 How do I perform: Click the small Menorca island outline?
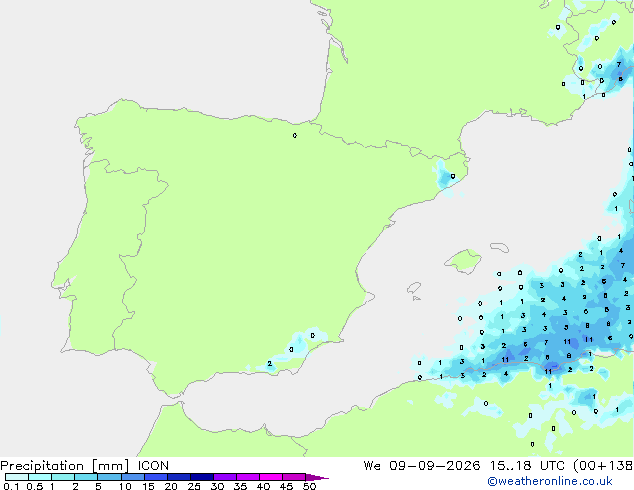coord(499,247)
